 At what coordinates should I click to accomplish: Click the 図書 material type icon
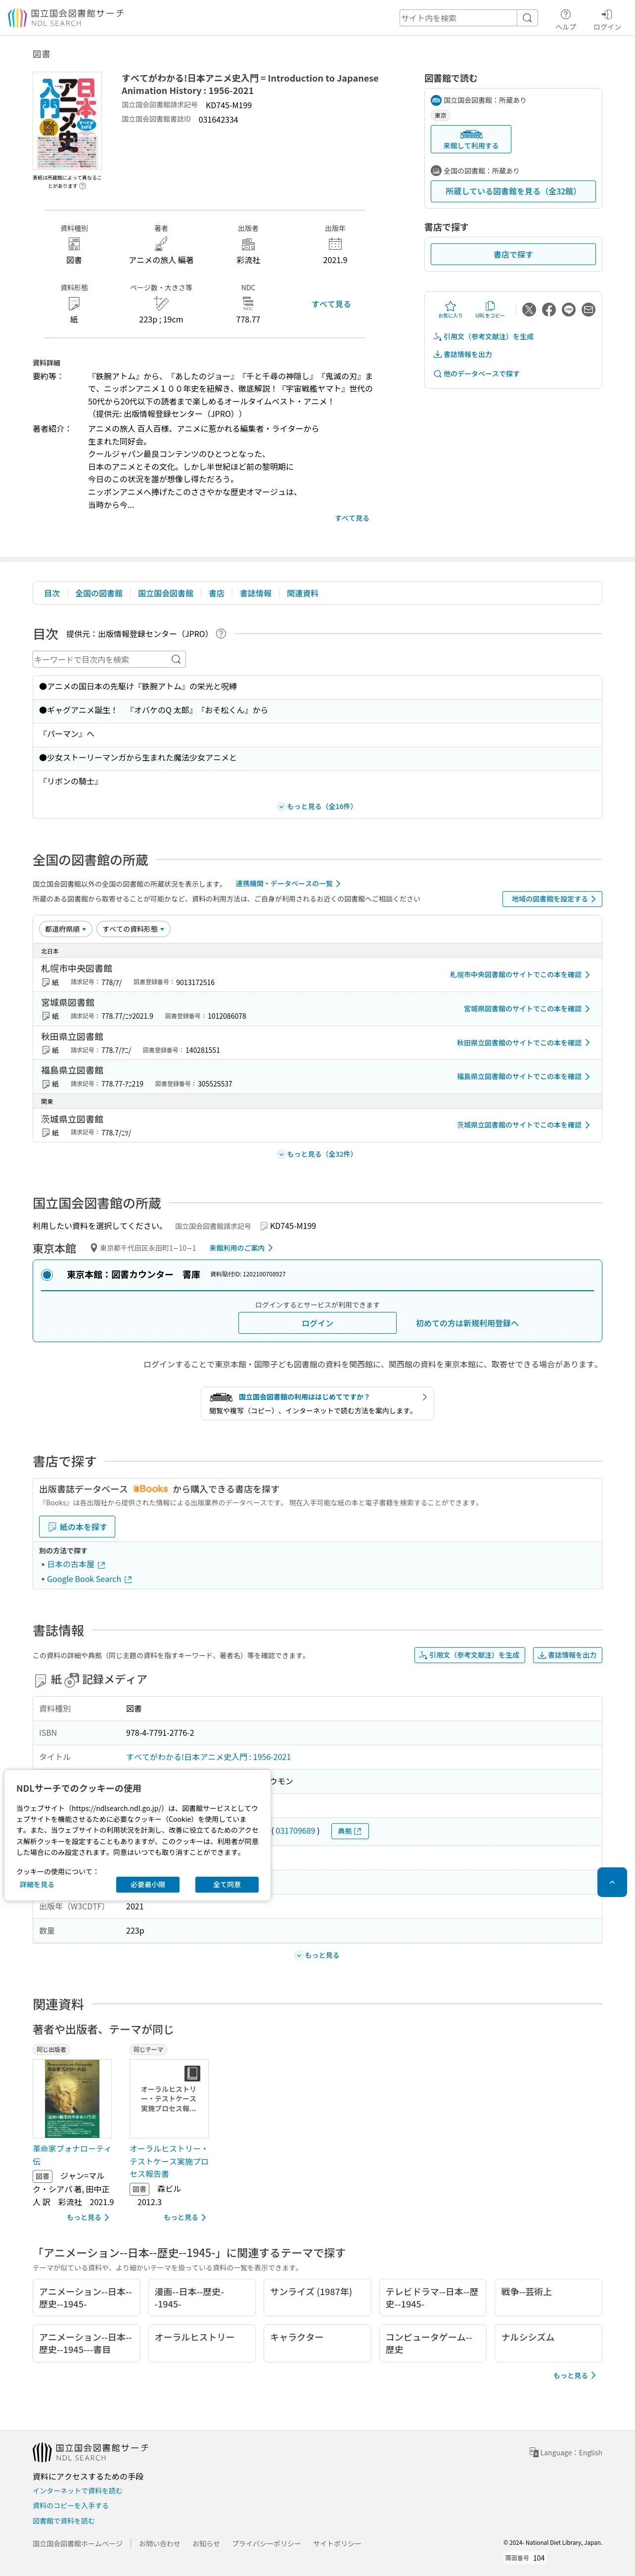(x=74, y=244)
